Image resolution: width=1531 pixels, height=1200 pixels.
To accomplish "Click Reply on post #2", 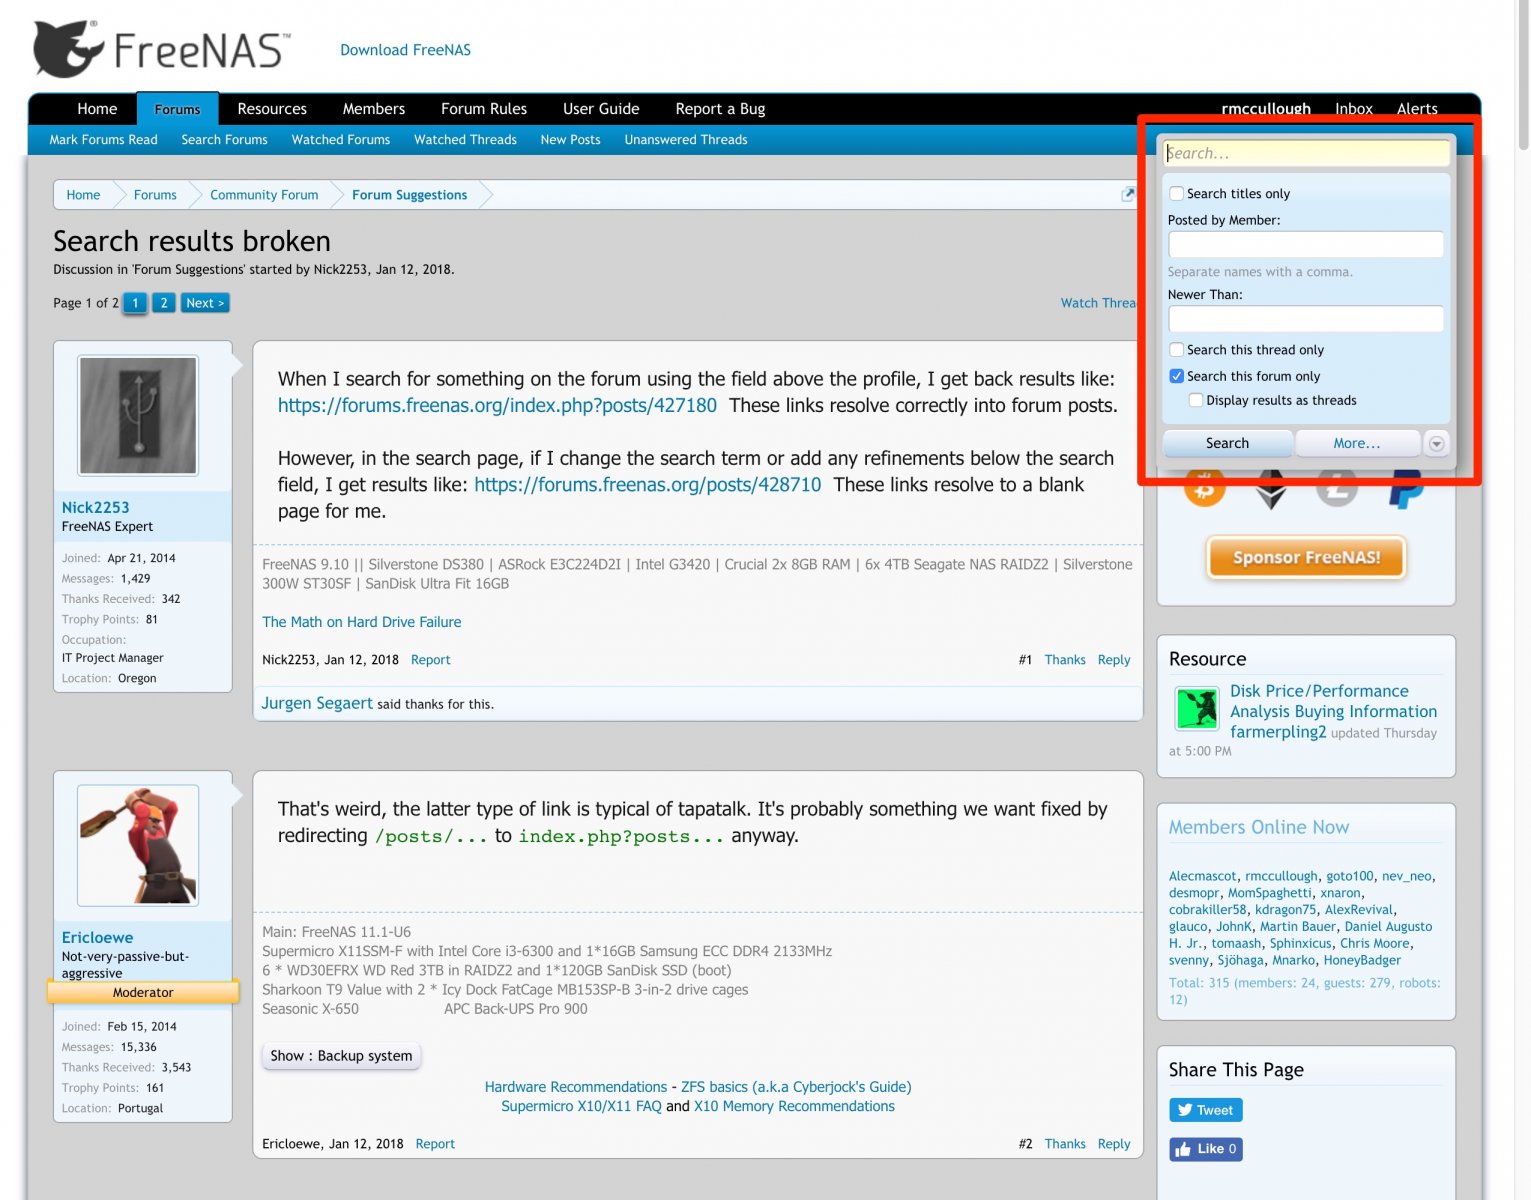I will 1113,1144.
